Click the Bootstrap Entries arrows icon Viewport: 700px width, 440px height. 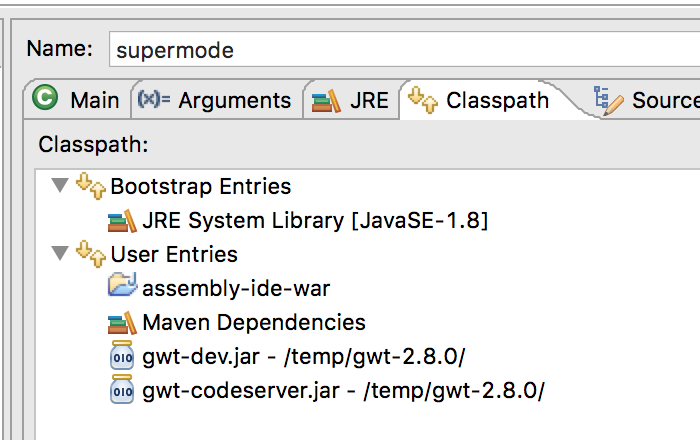click(x=91, y=186)
